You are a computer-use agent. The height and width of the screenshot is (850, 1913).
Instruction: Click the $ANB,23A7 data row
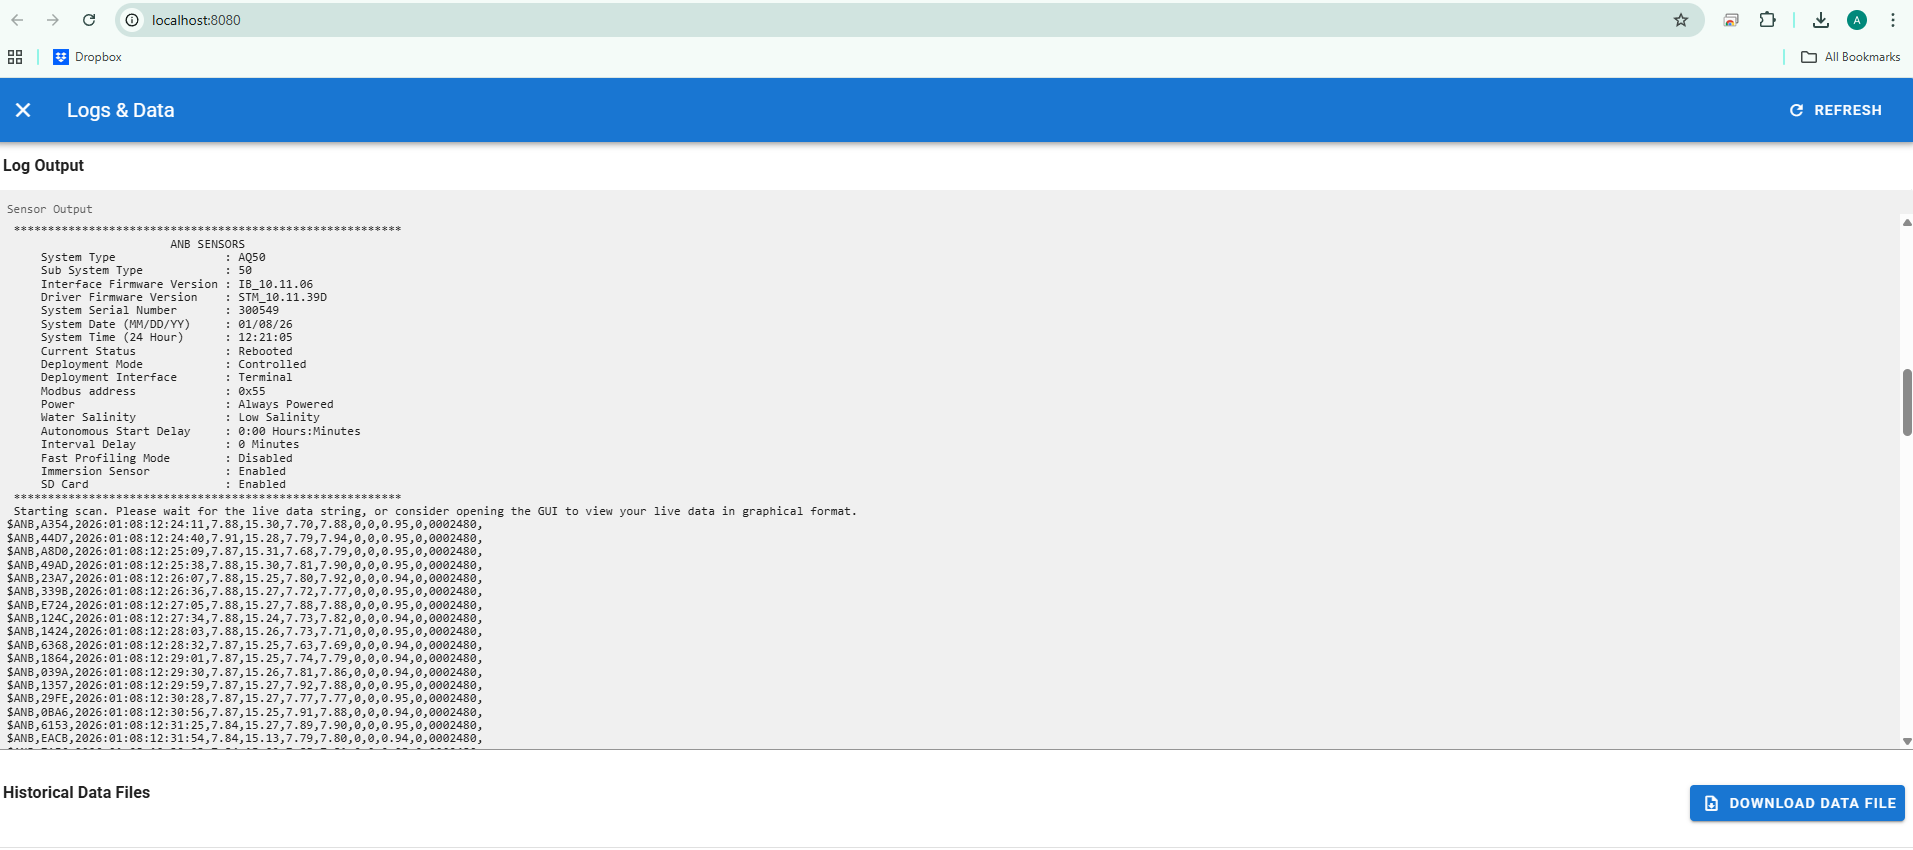(x=245, y=578)
